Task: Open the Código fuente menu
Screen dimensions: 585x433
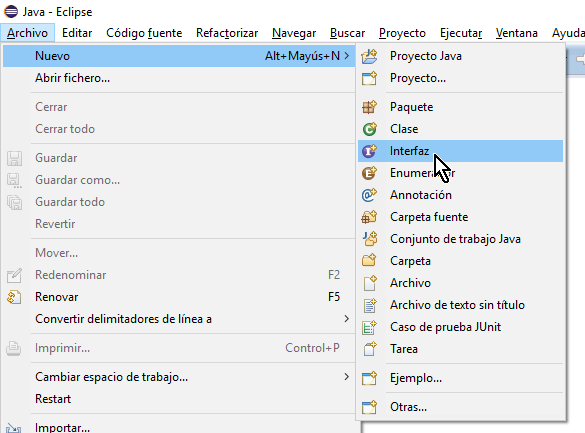Action: [x=144, y=33]
